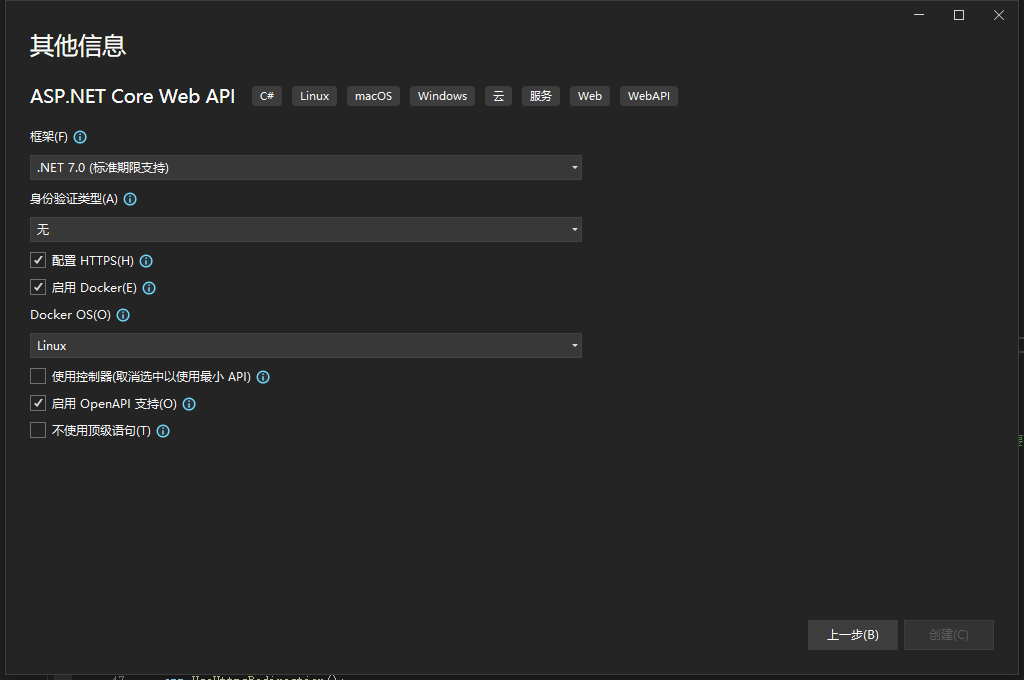Click the 框架(F) label

coord(49,137)
